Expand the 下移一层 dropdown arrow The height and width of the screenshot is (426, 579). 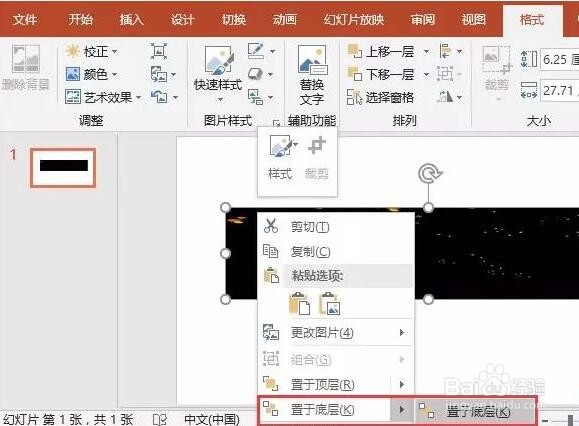[x=426, y=75]
